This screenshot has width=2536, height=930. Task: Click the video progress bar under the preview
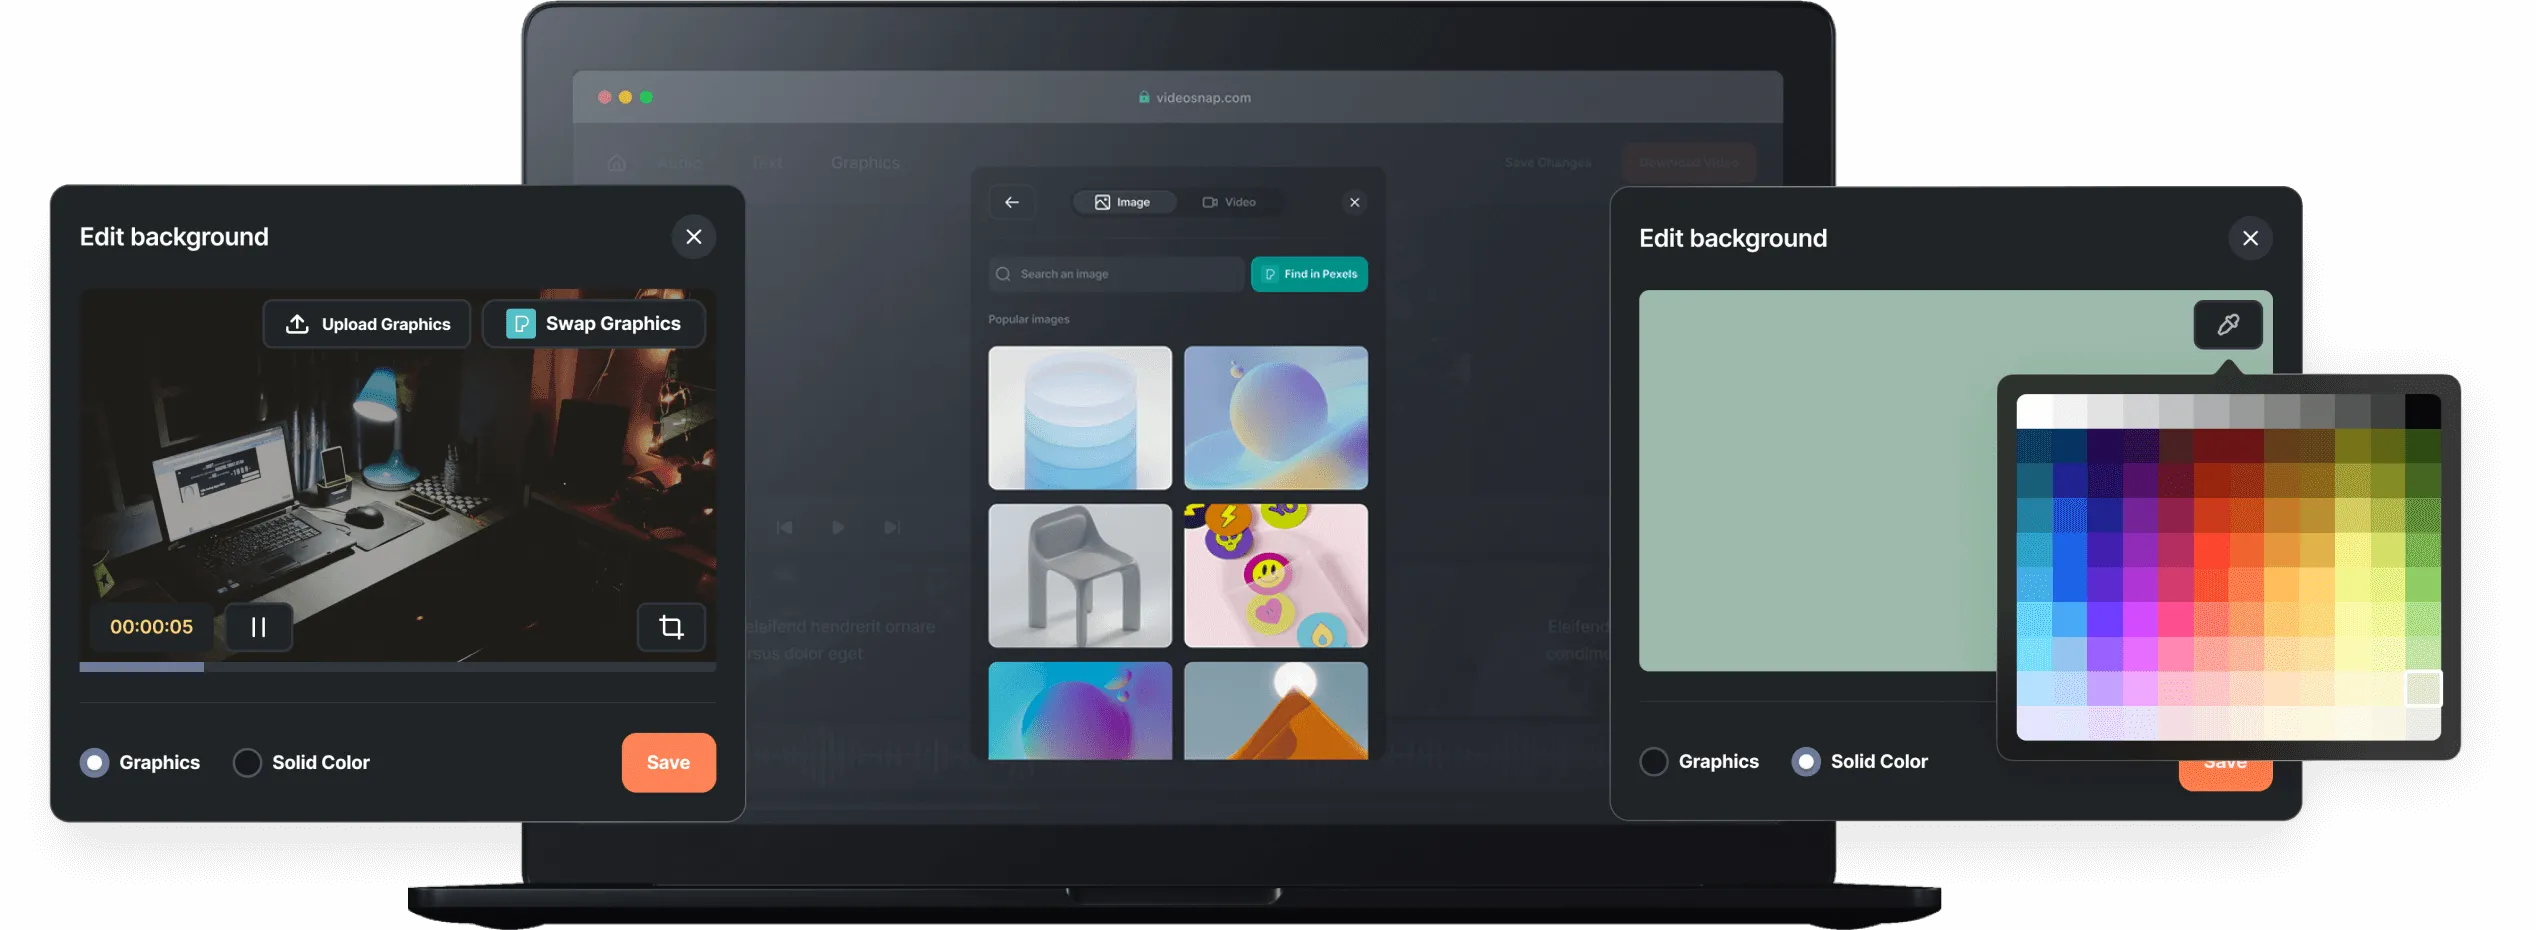[398, 667]
